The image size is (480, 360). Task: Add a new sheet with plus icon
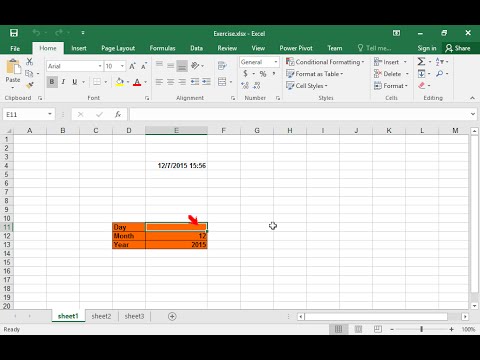pyautogui.click(x=172, y=316)
